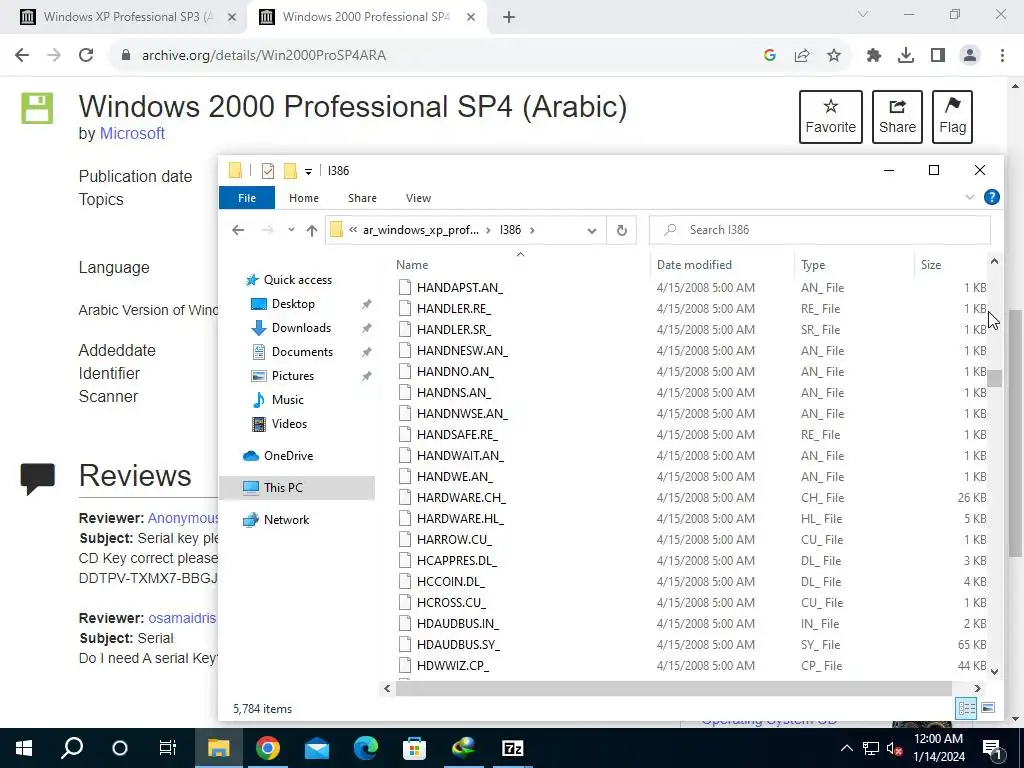Open the Windows Start menu

coord(24,748)
